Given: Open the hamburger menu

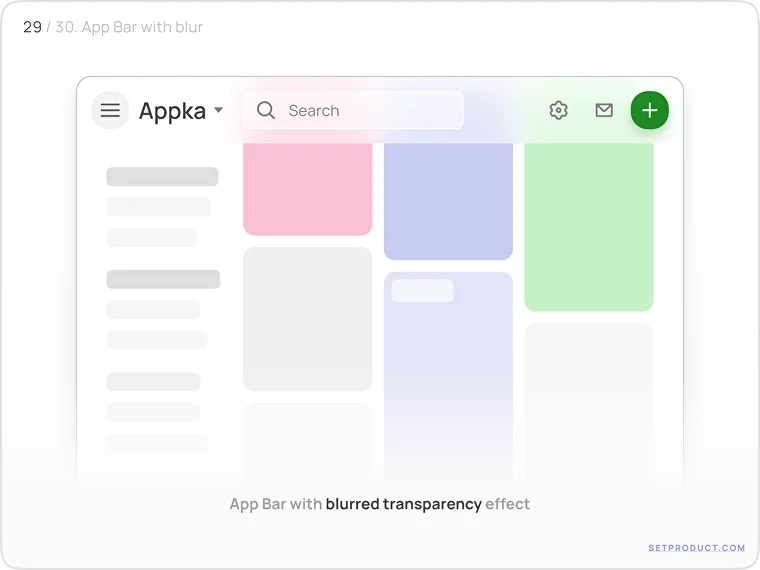Looking at the screenshot, I should point(110,110).
